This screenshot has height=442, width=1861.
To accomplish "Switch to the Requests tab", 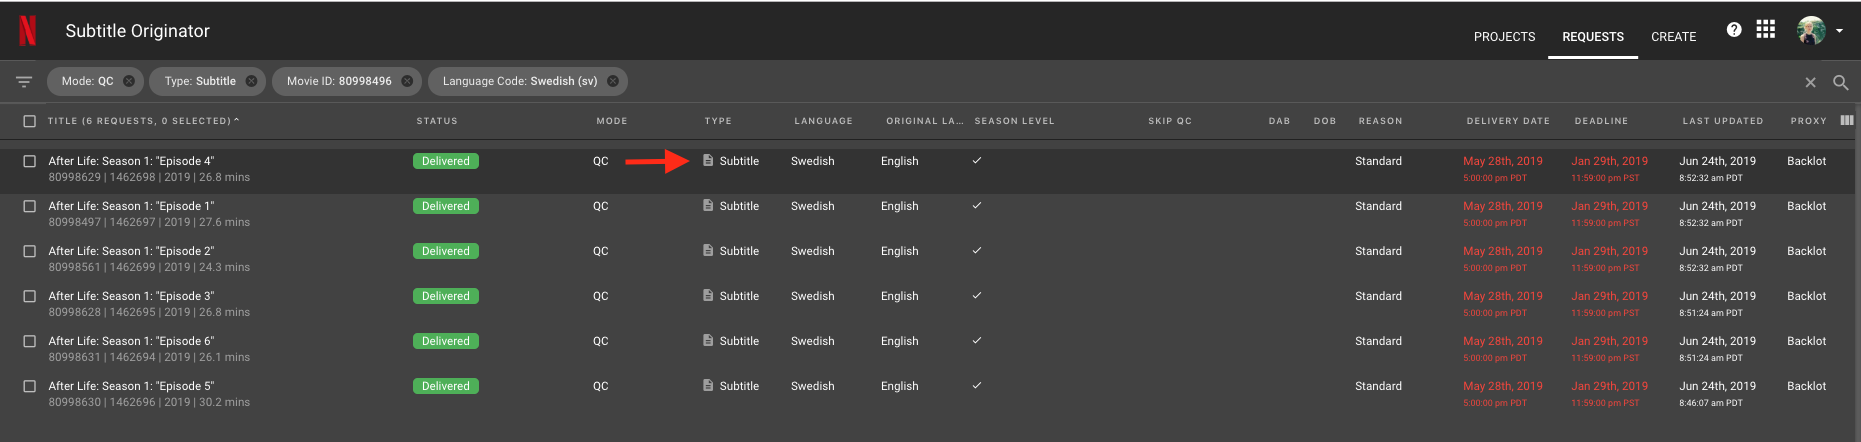I will pos(1593,37).
